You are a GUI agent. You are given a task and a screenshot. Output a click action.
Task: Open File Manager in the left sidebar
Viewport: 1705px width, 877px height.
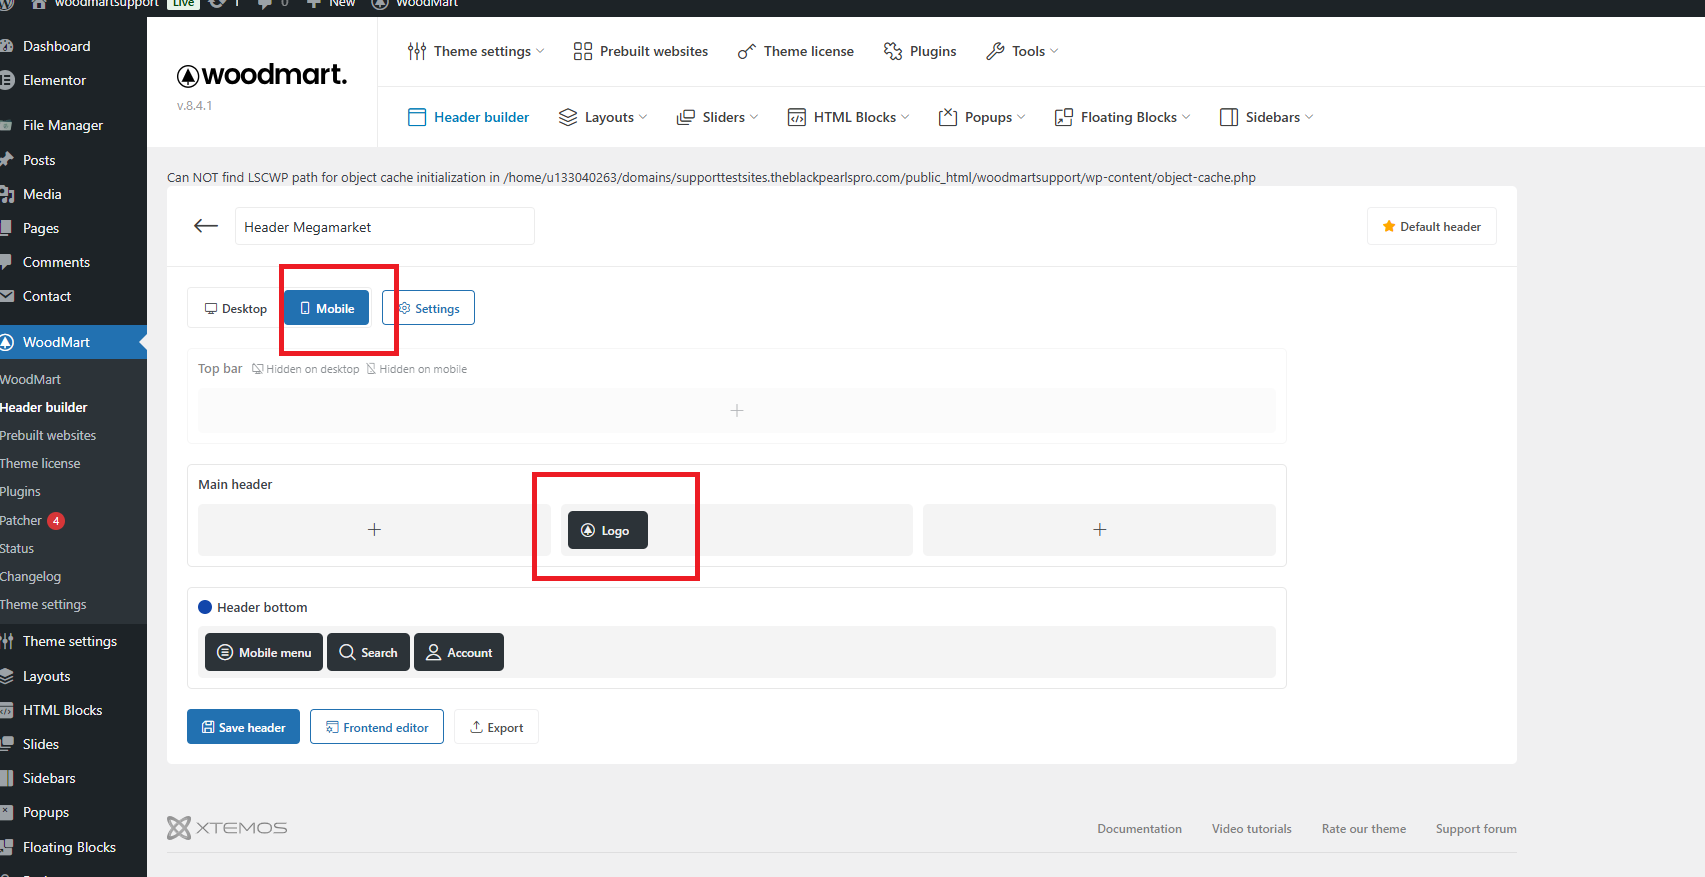coord(62,125)
